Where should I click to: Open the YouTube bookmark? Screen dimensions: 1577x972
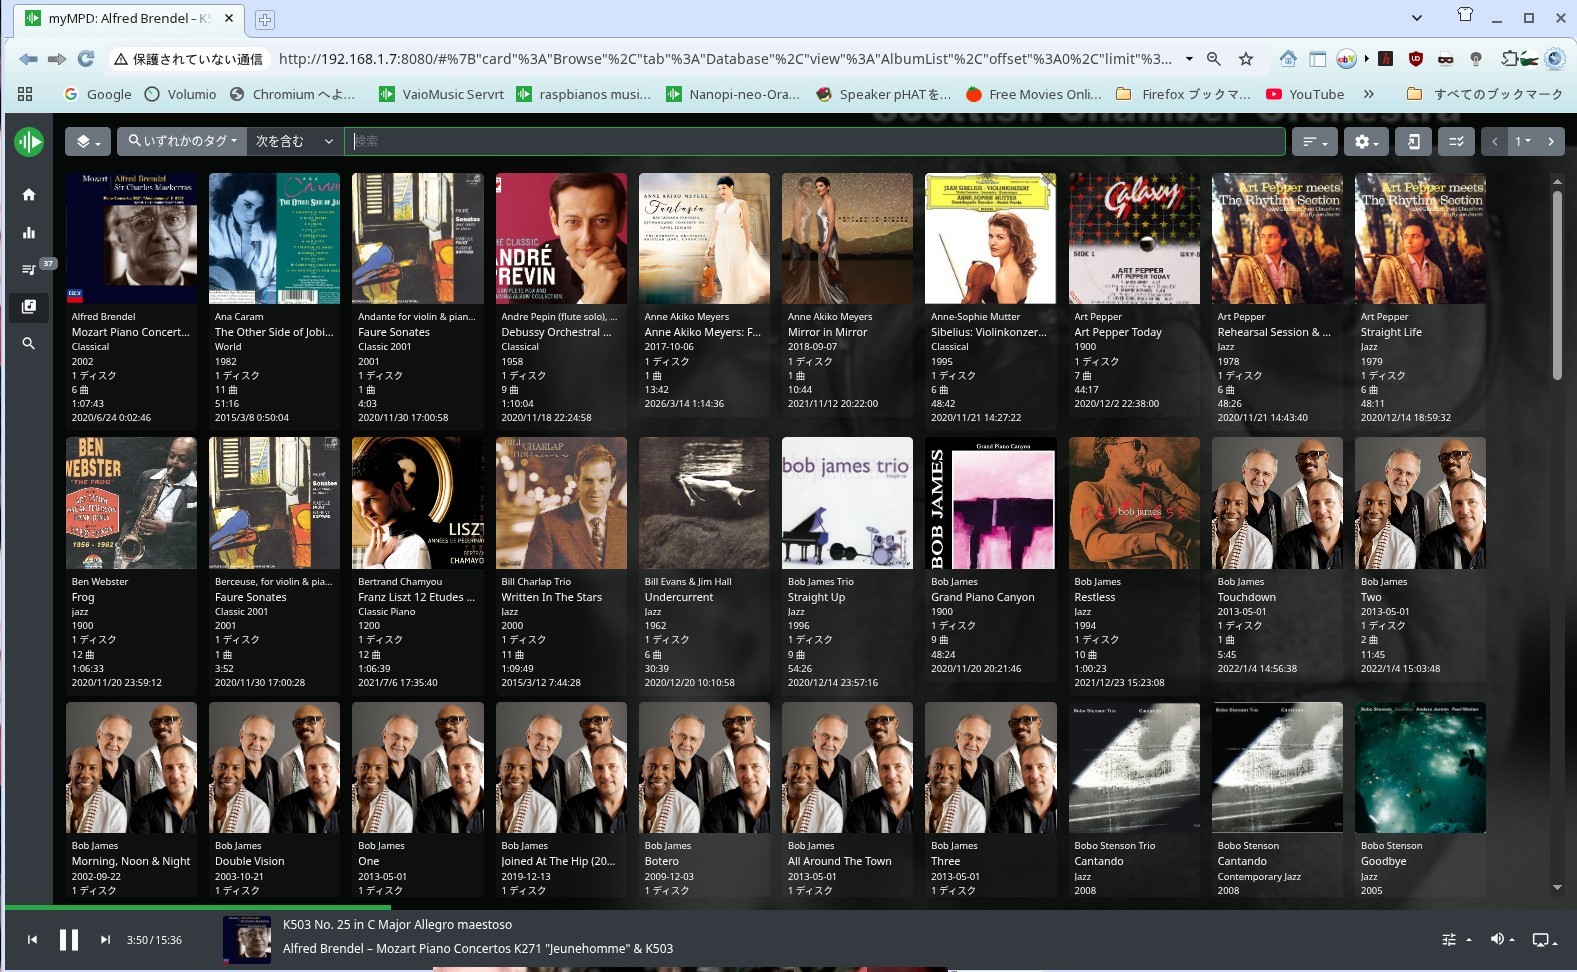(x=1305, y=94)
